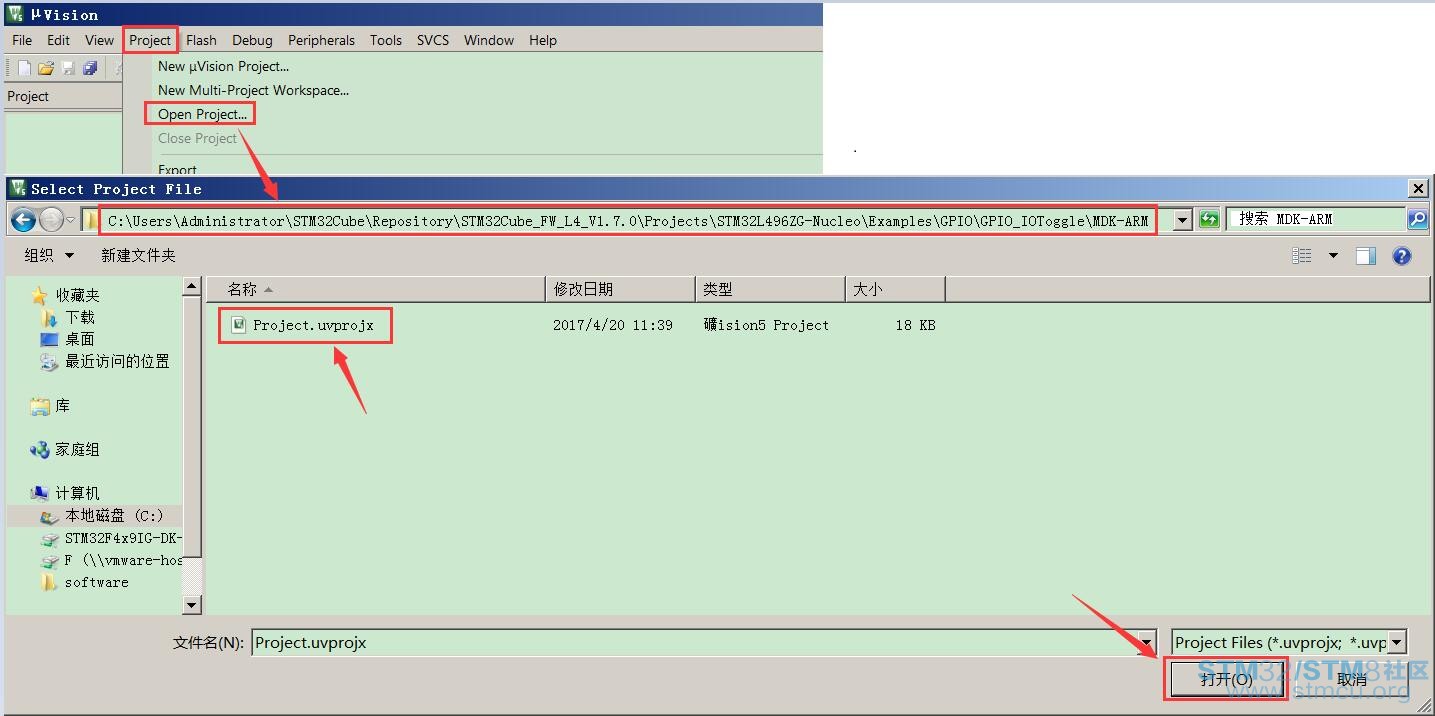
Task: Open the File menu
Action: 22,40
